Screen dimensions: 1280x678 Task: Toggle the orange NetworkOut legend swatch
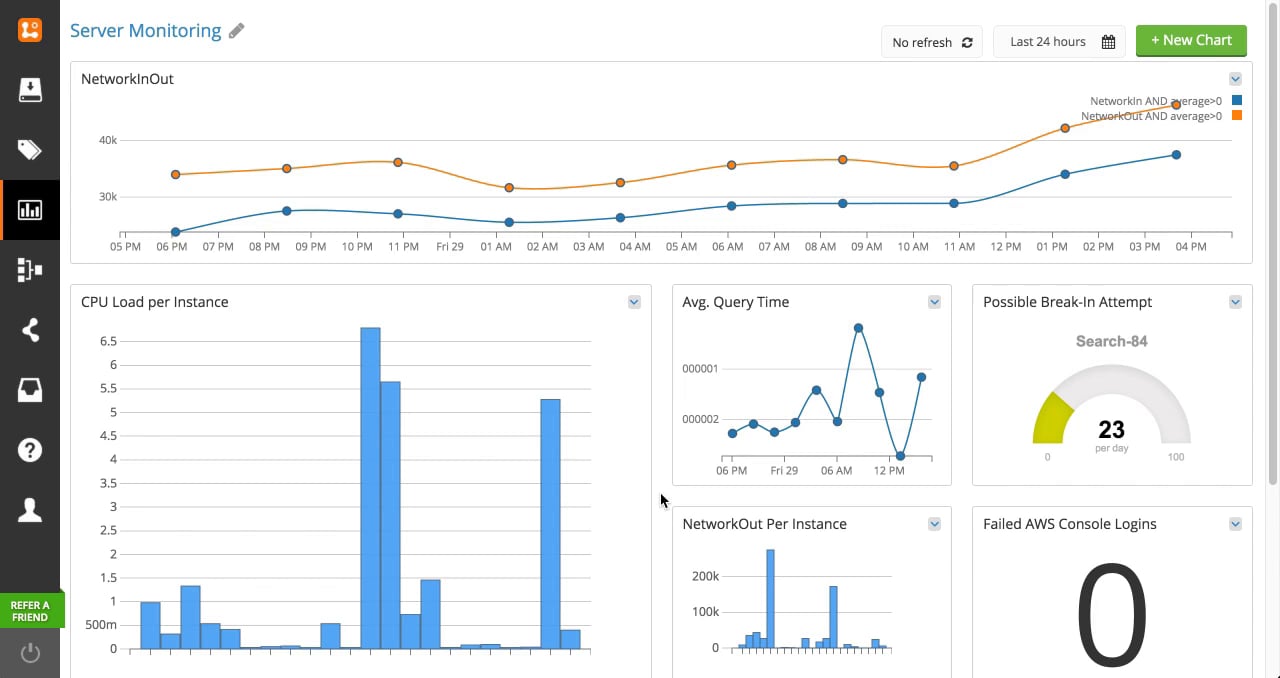click(1237, 116)
